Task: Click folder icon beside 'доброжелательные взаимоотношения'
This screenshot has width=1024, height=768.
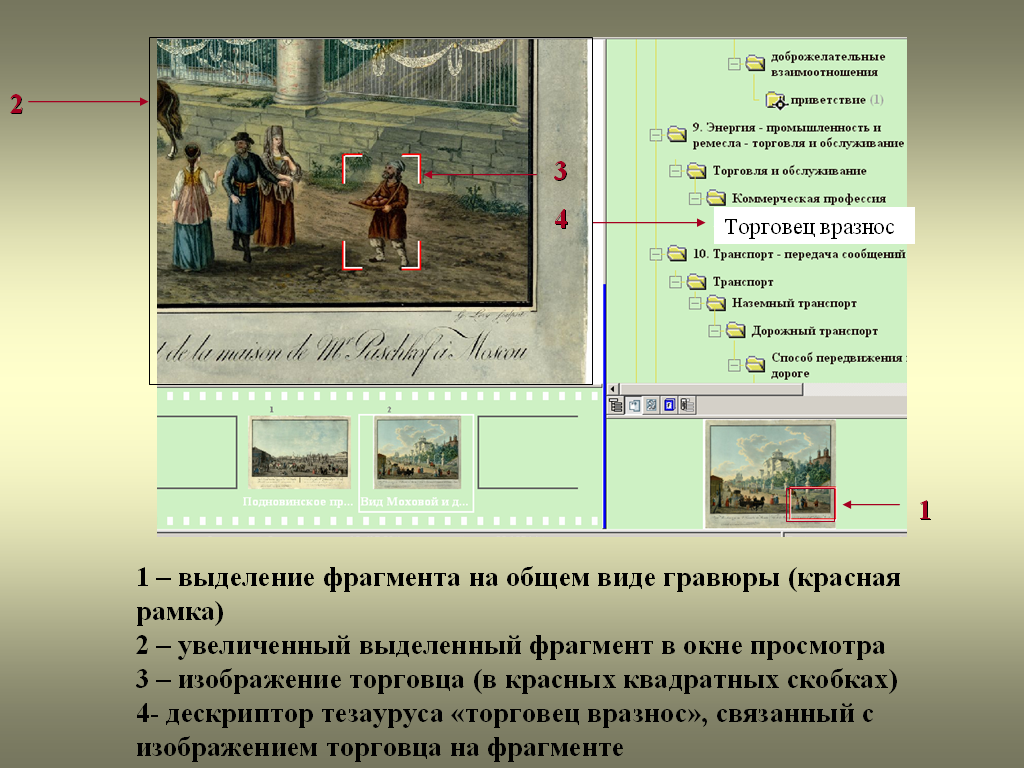Action: [756, 63]
